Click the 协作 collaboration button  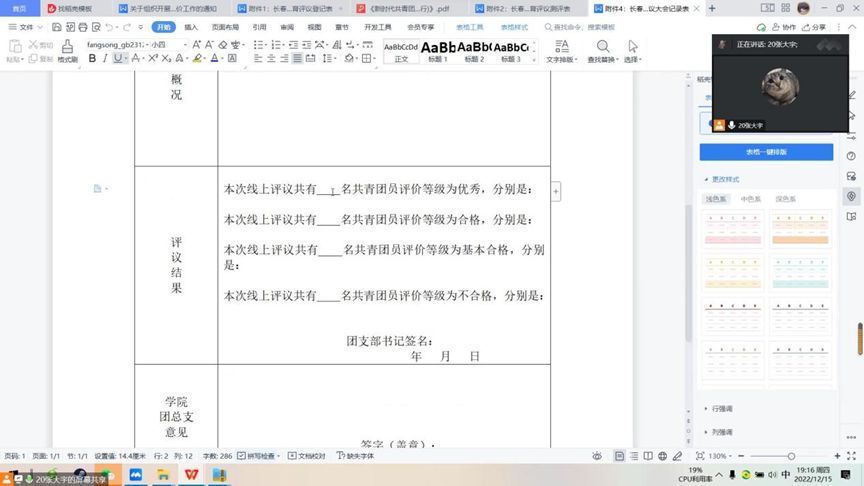(784, 27)
